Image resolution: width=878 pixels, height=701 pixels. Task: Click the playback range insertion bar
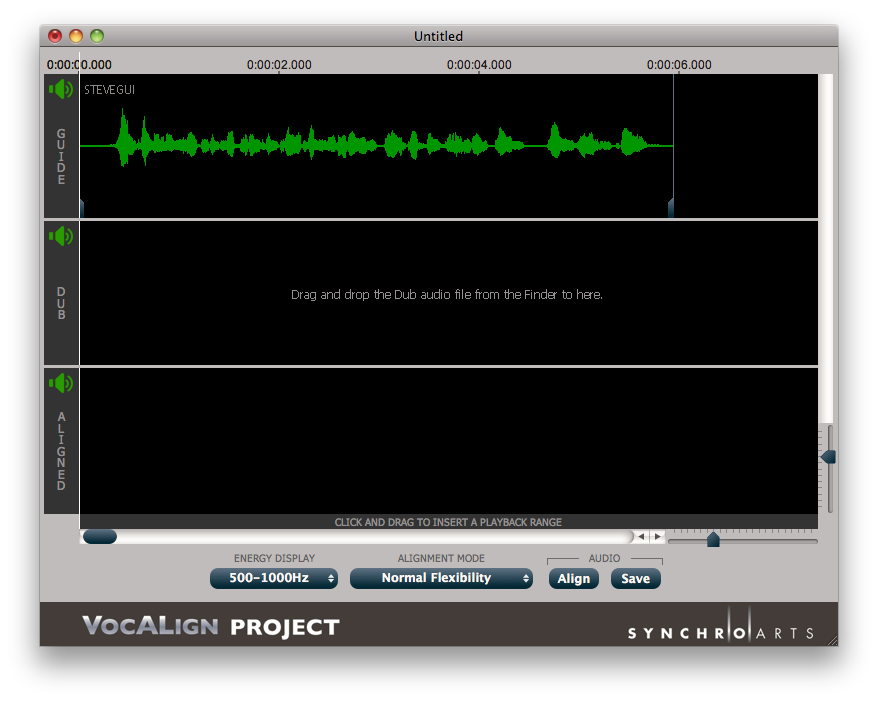pyautogui.click(x=447, y=522)
